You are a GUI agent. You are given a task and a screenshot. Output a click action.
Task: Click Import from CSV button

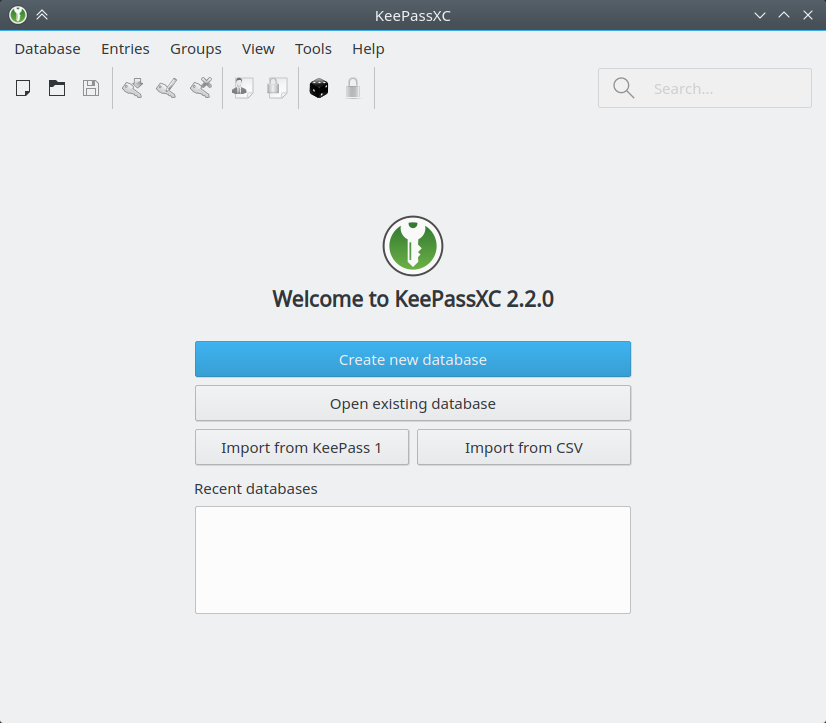click(524, 448)
